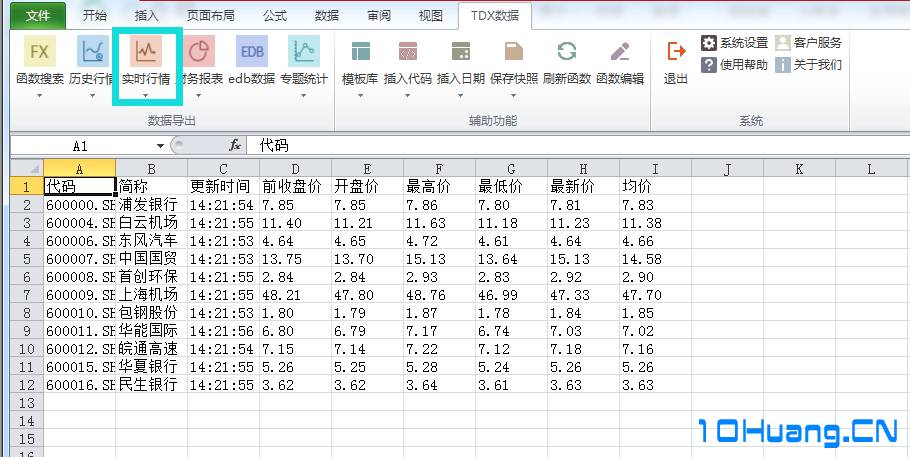Image resolution: width=910 pixels, height=457 pixels.
Task: Expand the 历史行情 dropdown arrow
Action: tap(93, 96)
